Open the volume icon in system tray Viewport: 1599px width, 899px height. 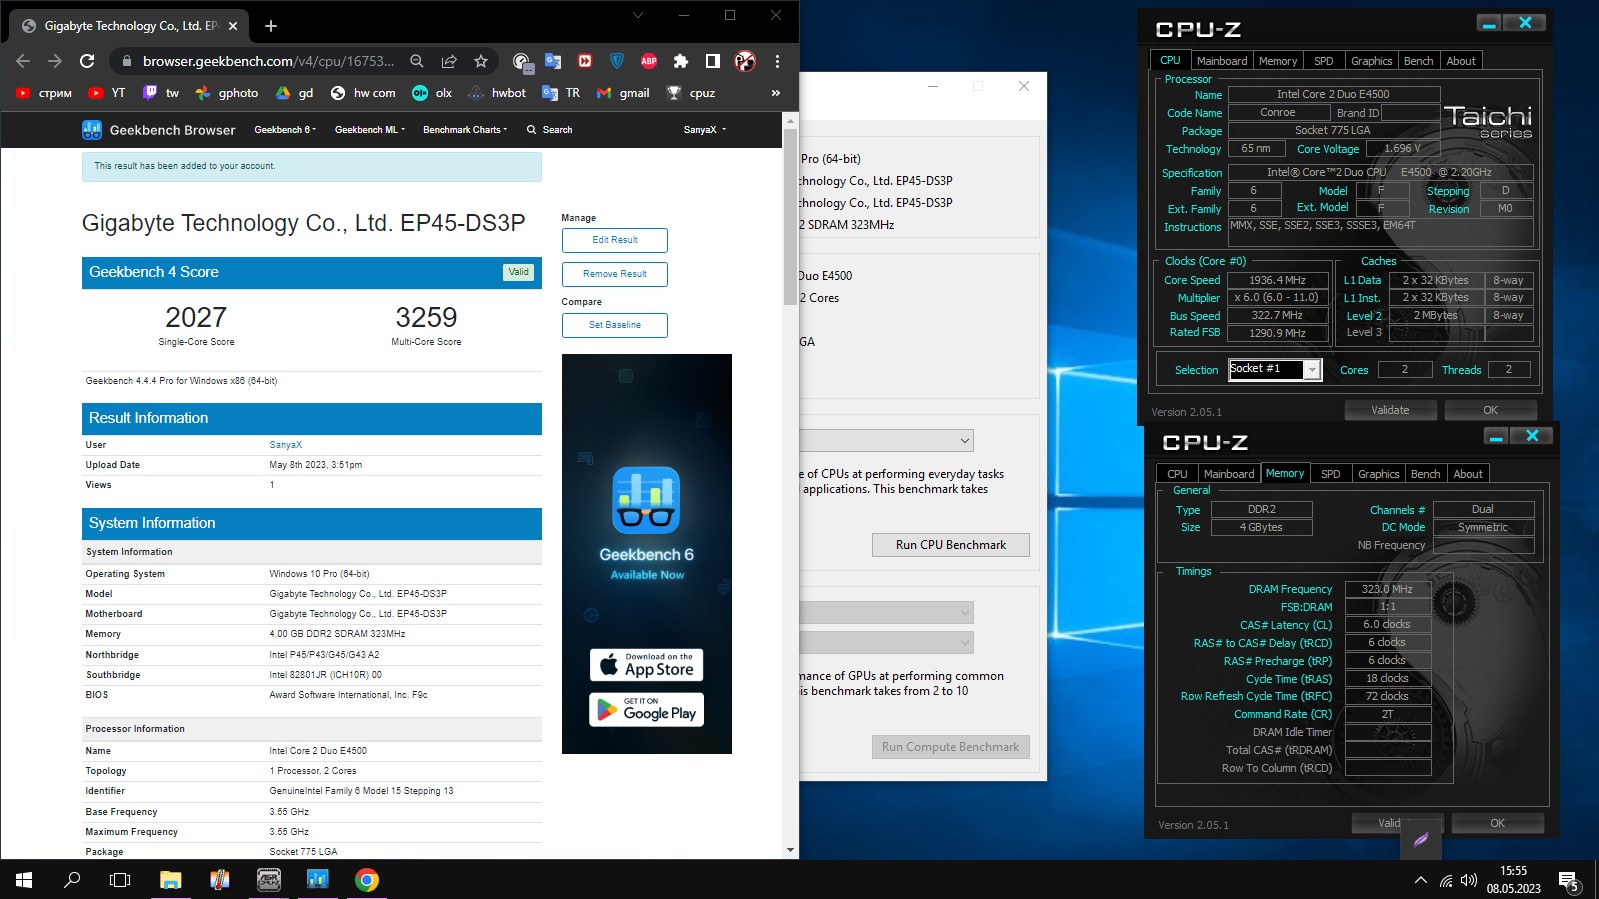(1469, 880)
